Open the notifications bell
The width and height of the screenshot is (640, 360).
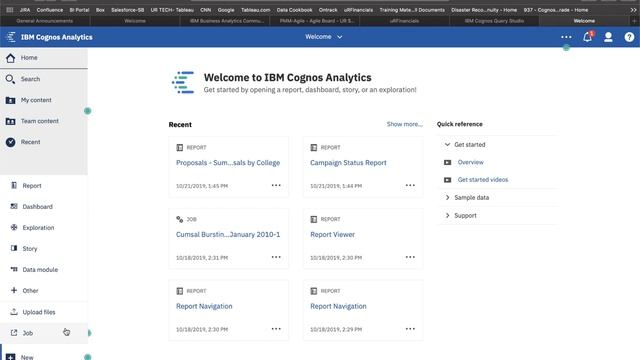[587, 37]
